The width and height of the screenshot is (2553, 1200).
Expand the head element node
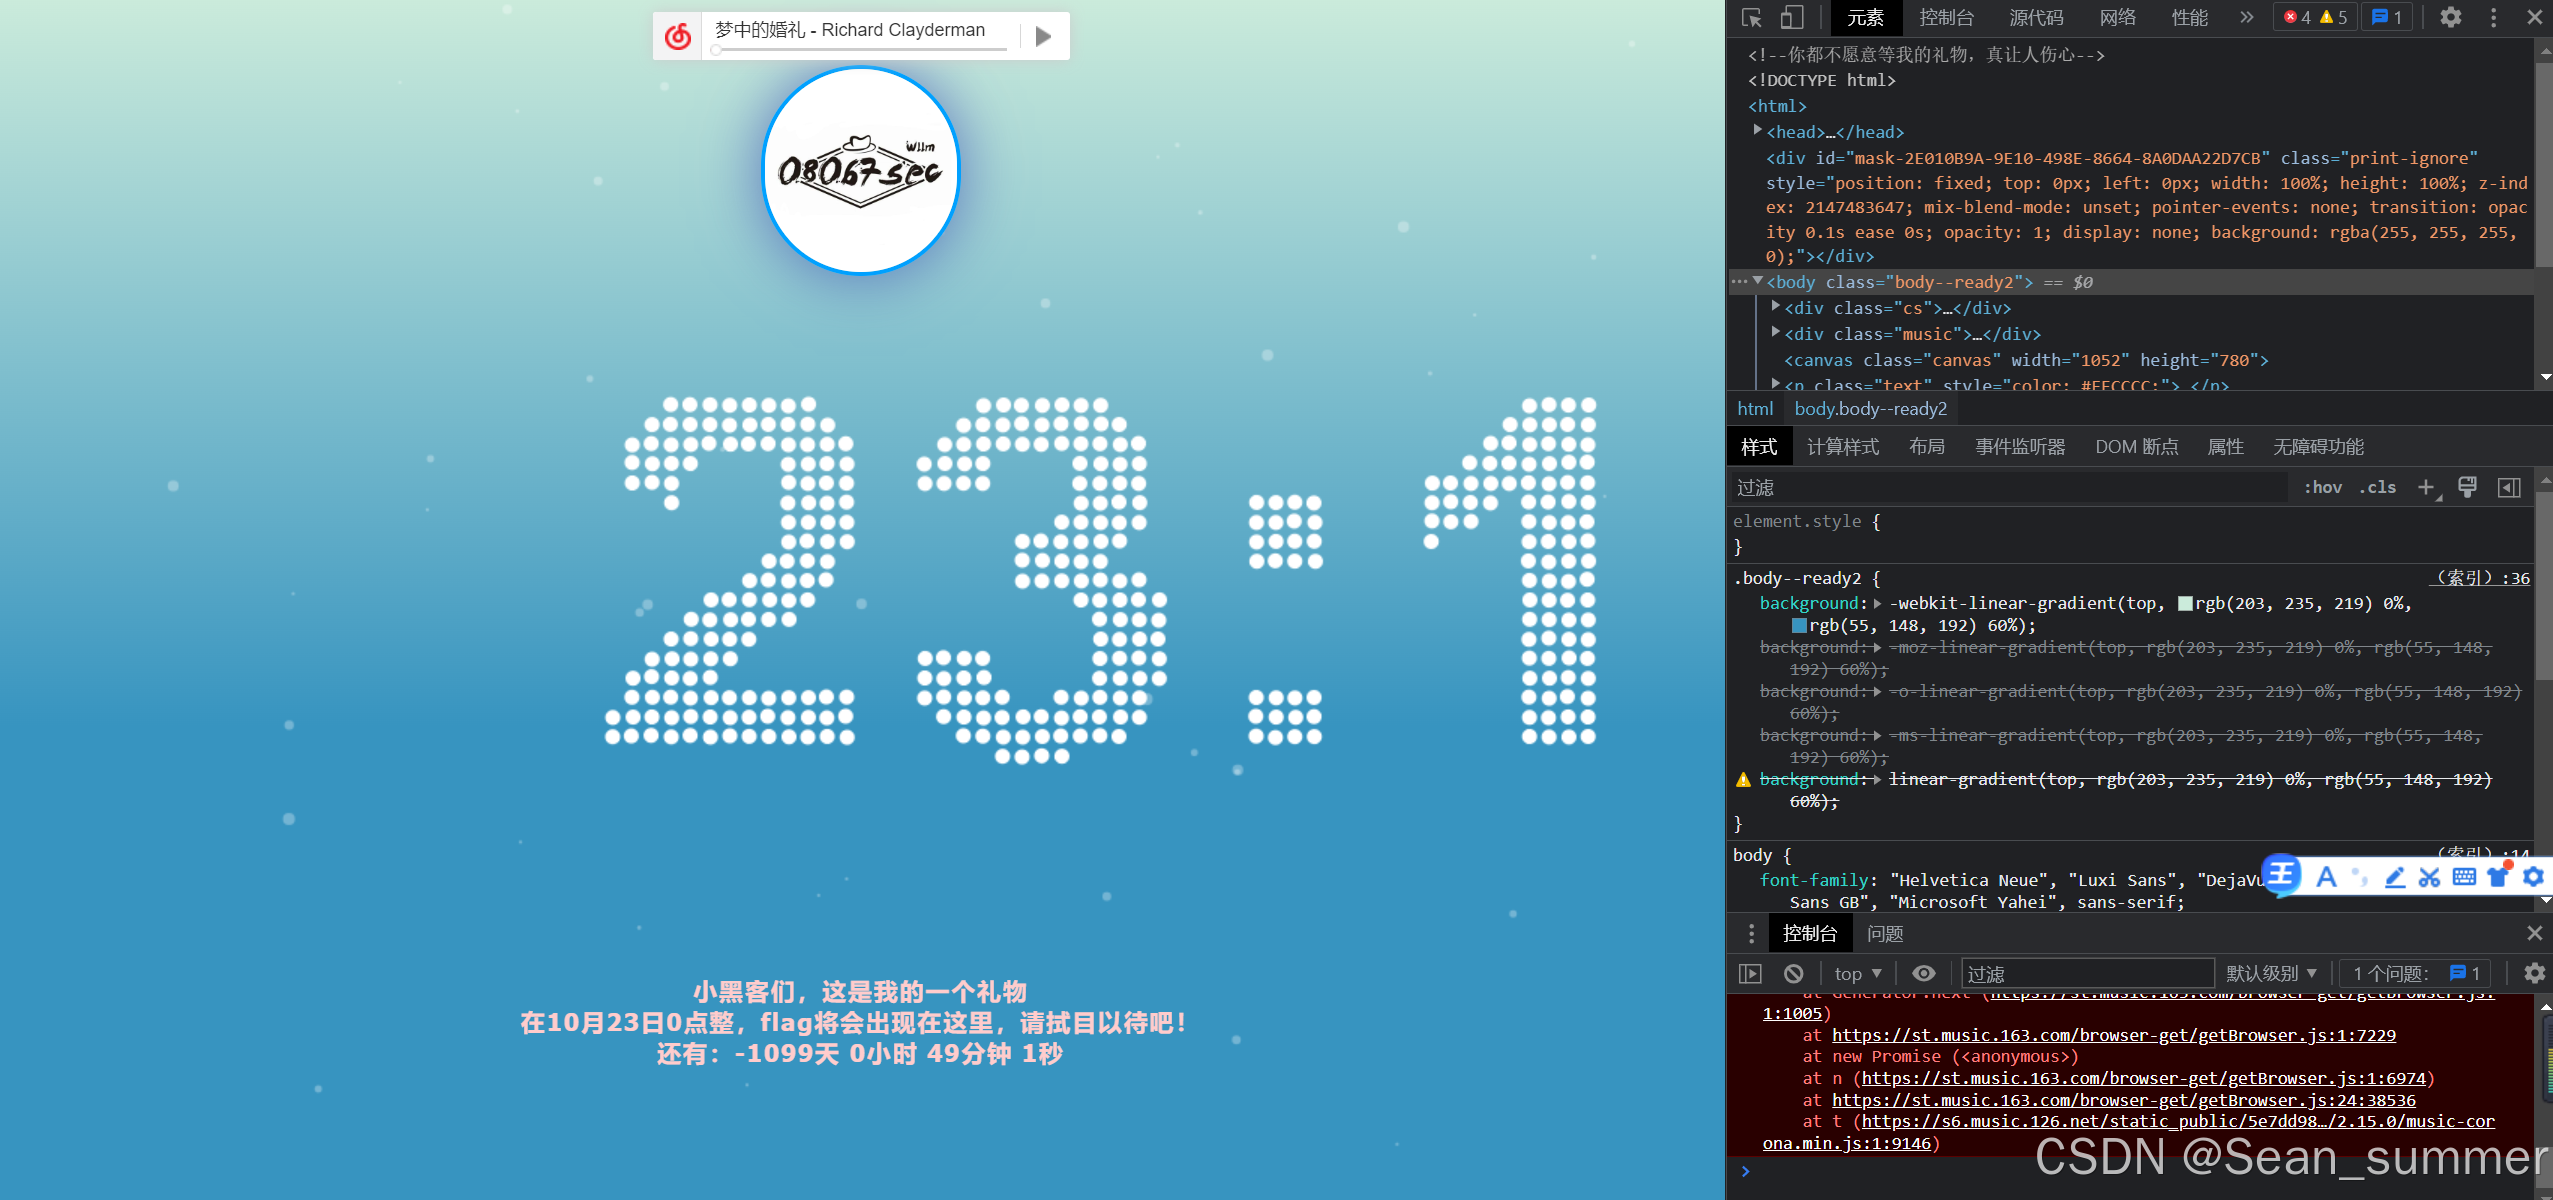(x=1757, y=131)
